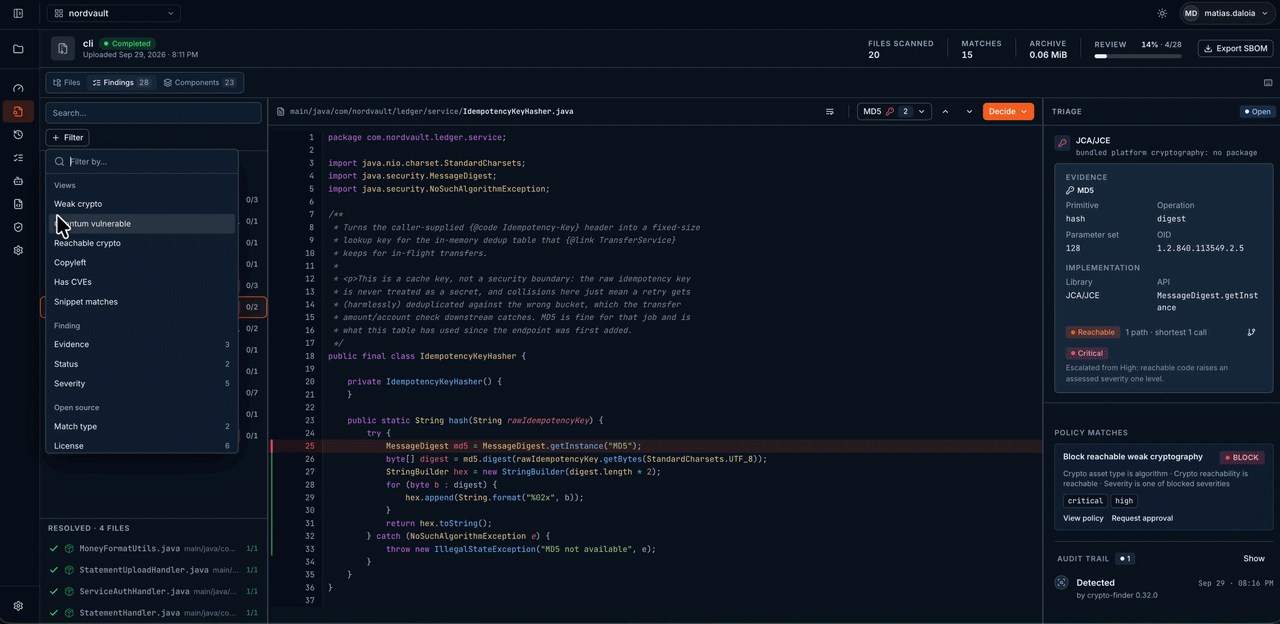
Task: Click the MD avatar badge
Action: click(1190, 13)
